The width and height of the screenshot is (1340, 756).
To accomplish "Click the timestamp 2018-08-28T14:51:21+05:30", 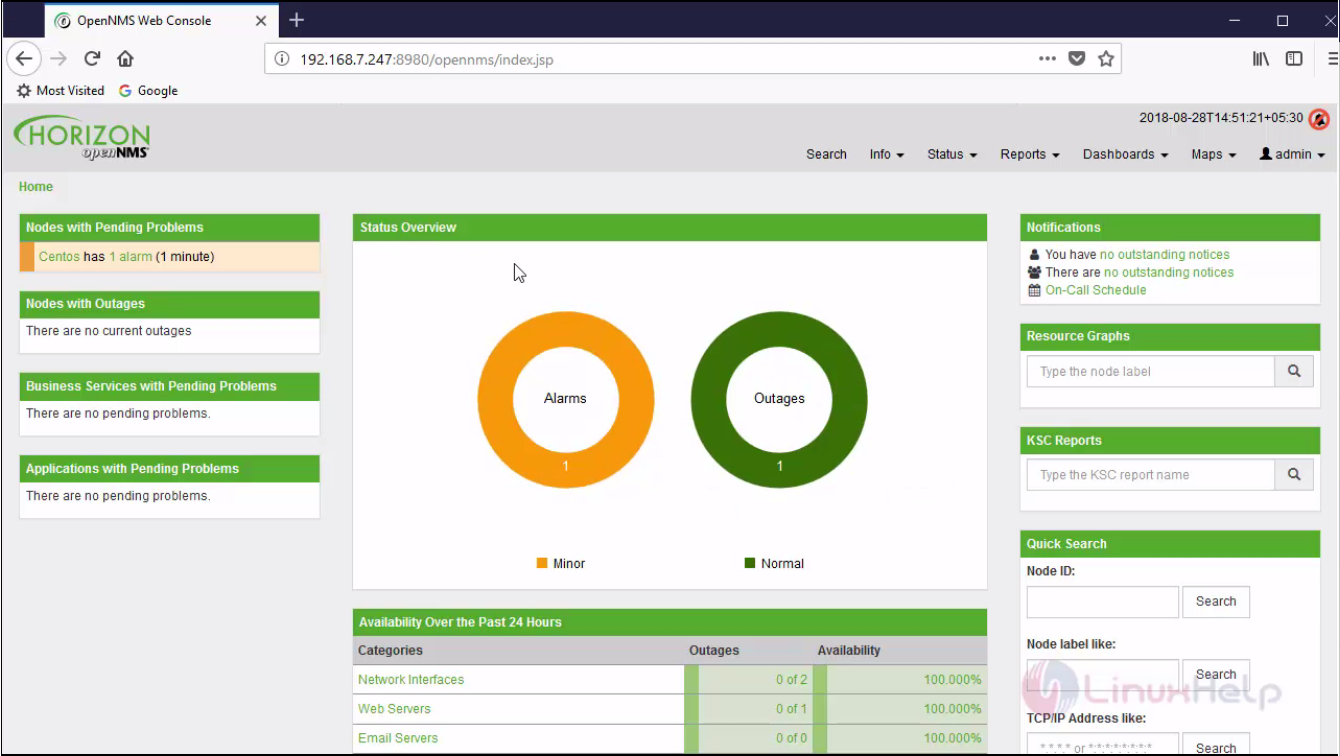I will coord(1221,118).
